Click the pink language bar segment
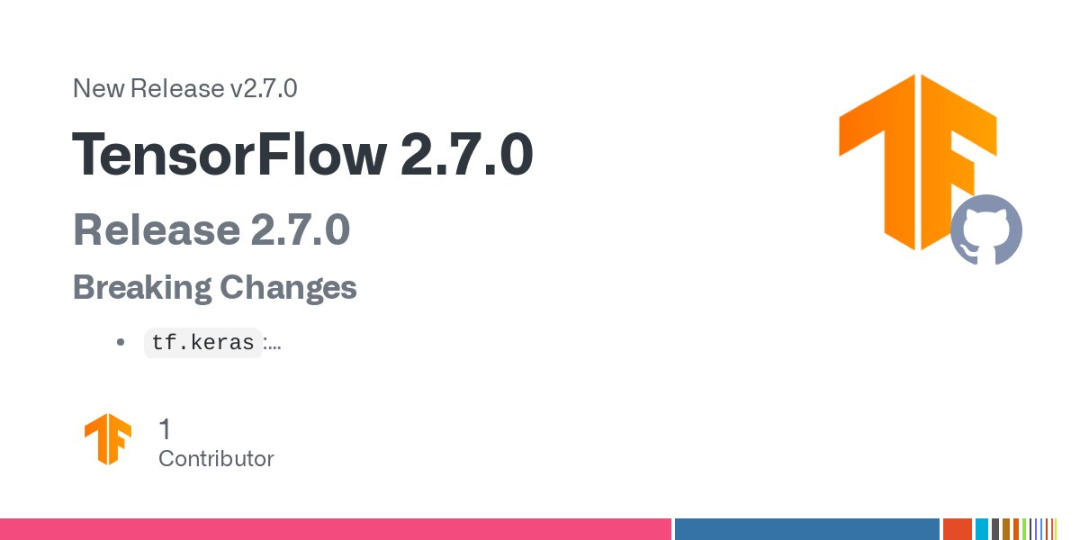The height and width of the screenshot is (540, 1080). (335, 529)
